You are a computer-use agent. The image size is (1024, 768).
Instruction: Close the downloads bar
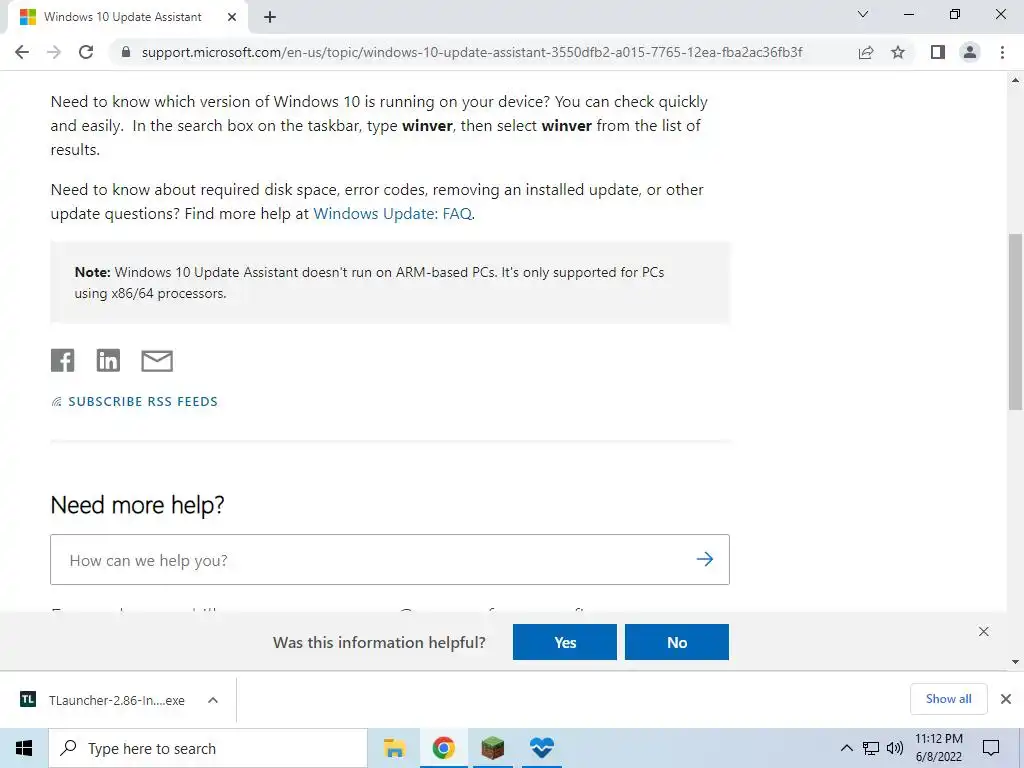point(1006,699)
